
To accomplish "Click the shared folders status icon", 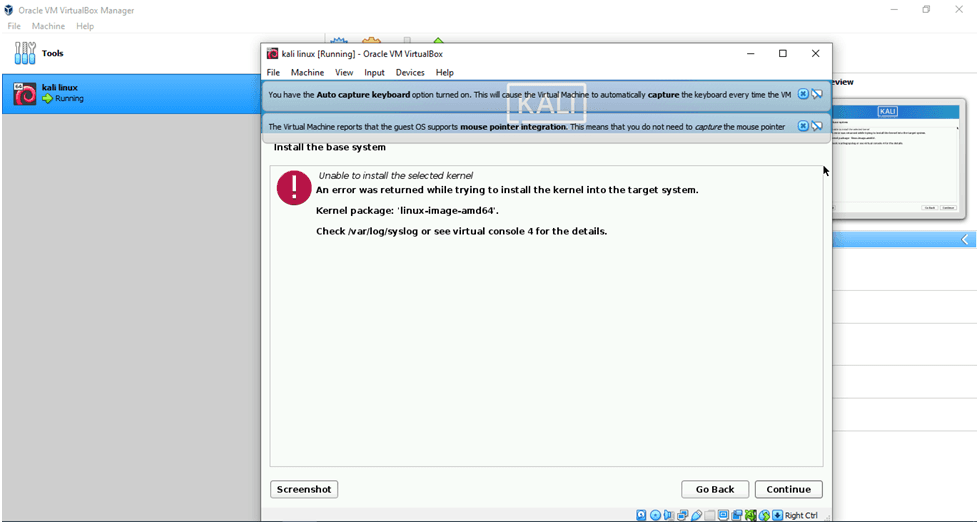I will [x=709, y=515].
